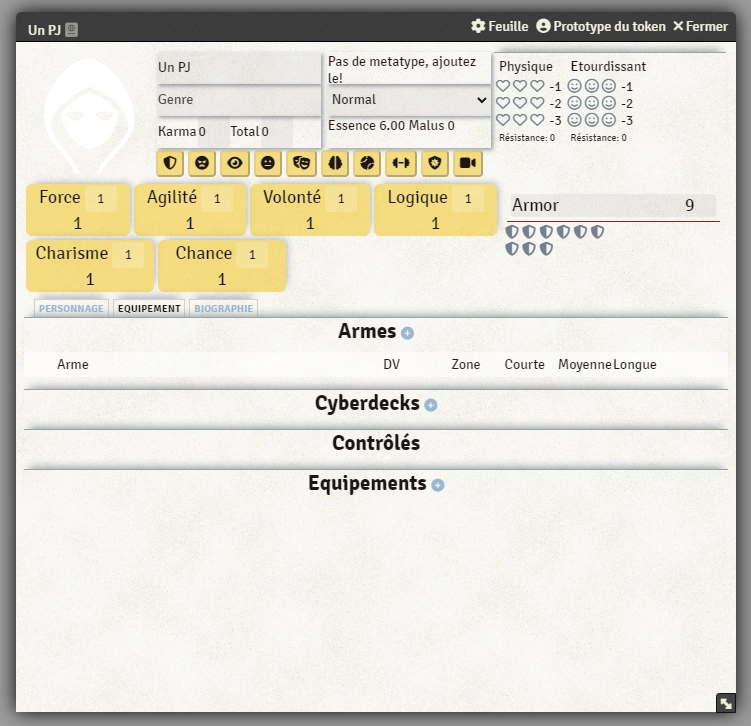
Task: Click the theater masks roll icon
Action: [301, 163]
